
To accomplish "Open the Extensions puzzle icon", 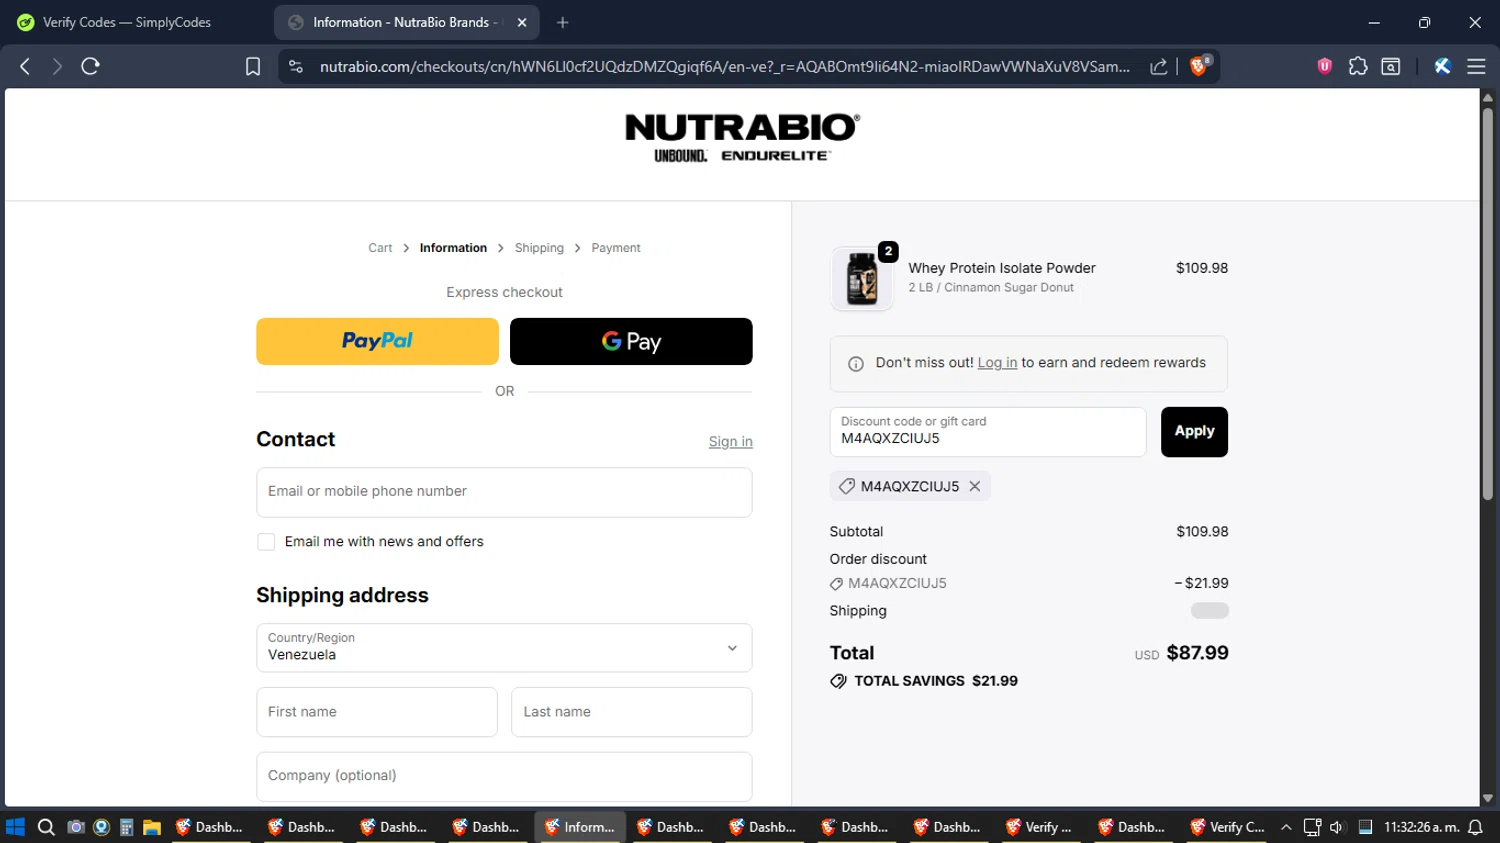I will point(1358,66).
